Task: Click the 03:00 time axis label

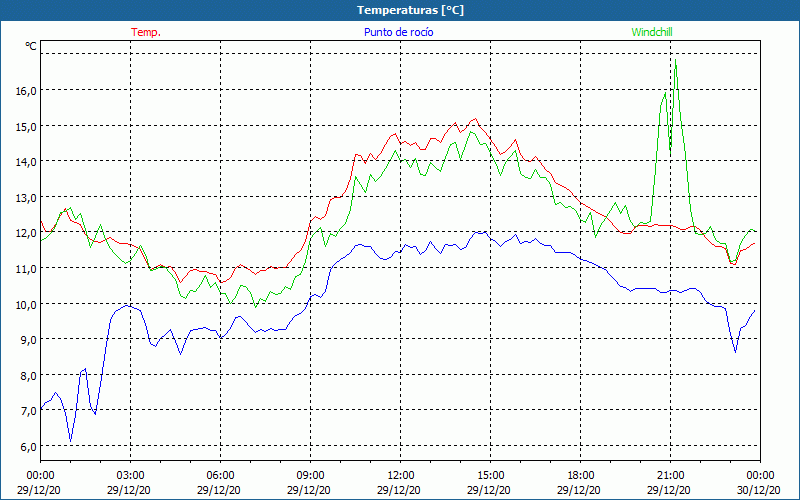Action: tap(131, 476)
